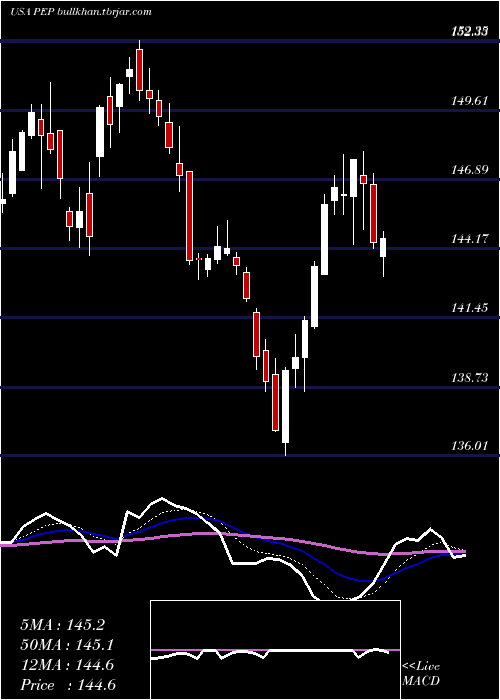The width and height of the screenshot is (500, 700).
Task: Click the 12MA : 144.6 reading
Action: [x=67, y=665]
